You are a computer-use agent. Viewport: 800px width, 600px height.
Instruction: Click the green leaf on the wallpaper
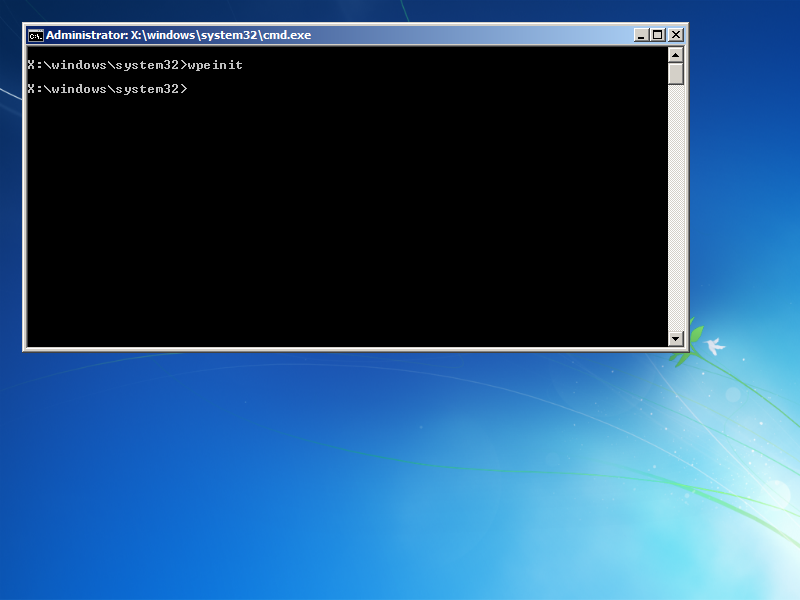[696, 336]
